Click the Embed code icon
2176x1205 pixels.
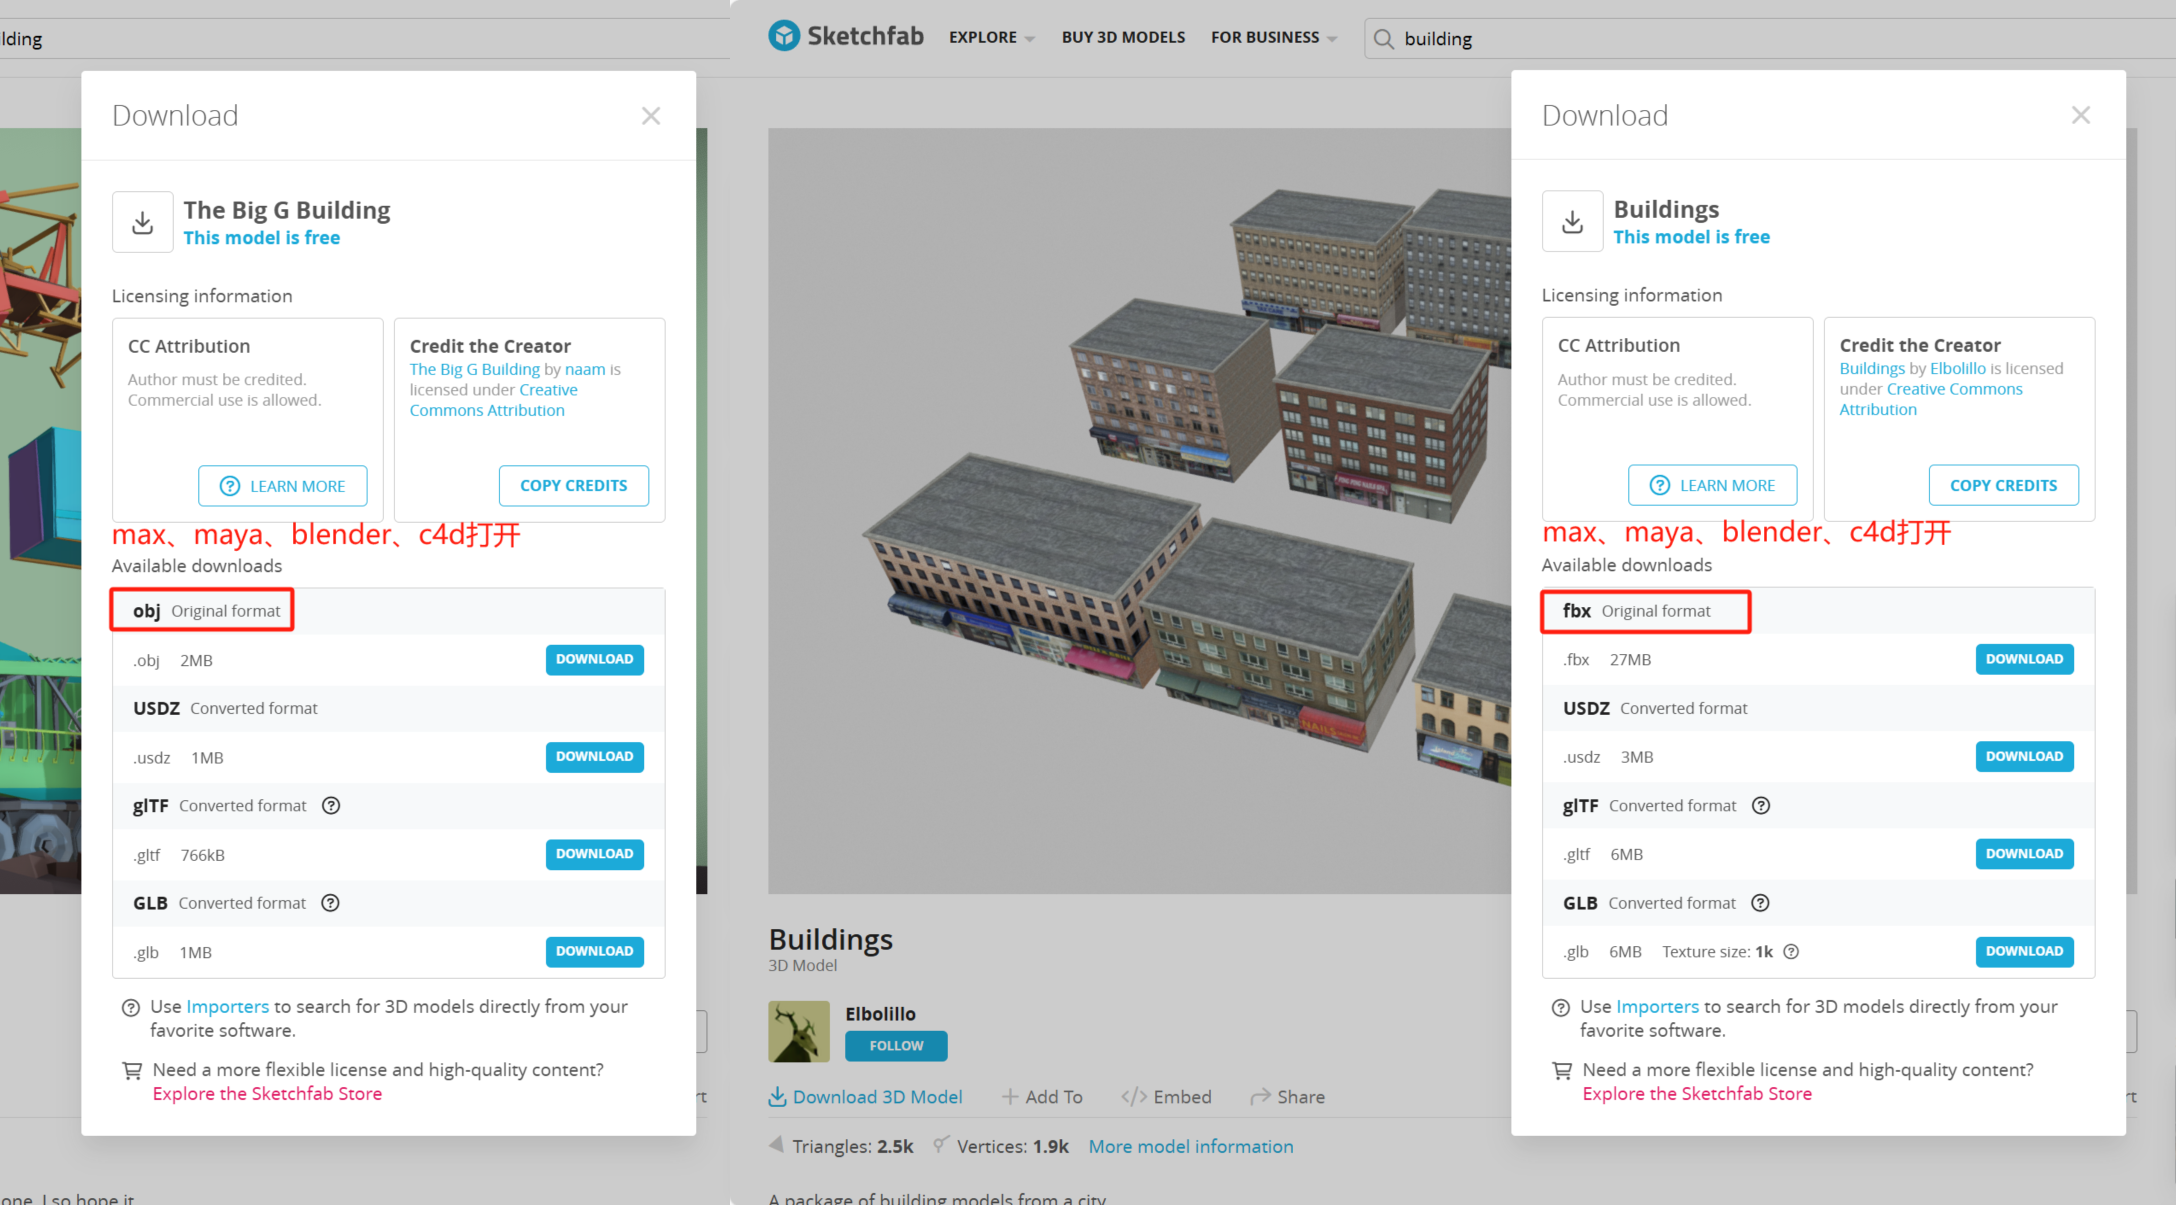pos(1134,1097)
